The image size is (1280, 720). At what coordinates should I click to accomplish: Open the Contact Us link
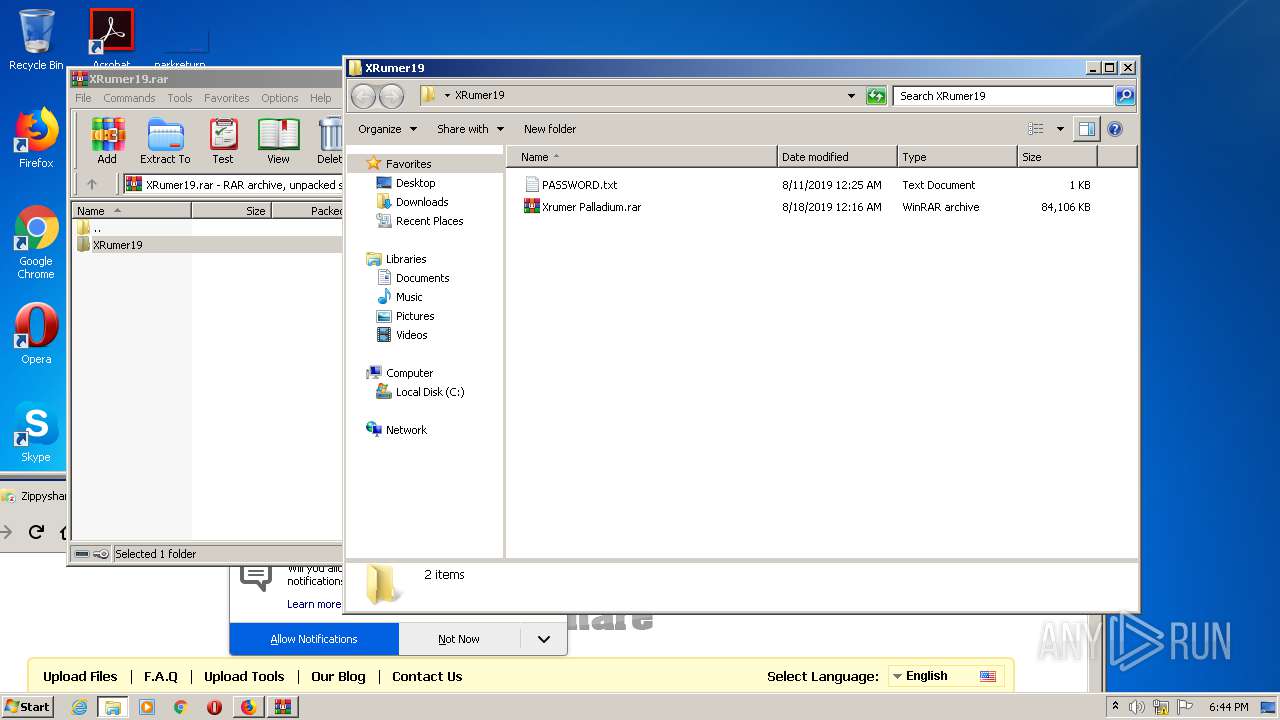pyautogui.click(x=427, y=676)
